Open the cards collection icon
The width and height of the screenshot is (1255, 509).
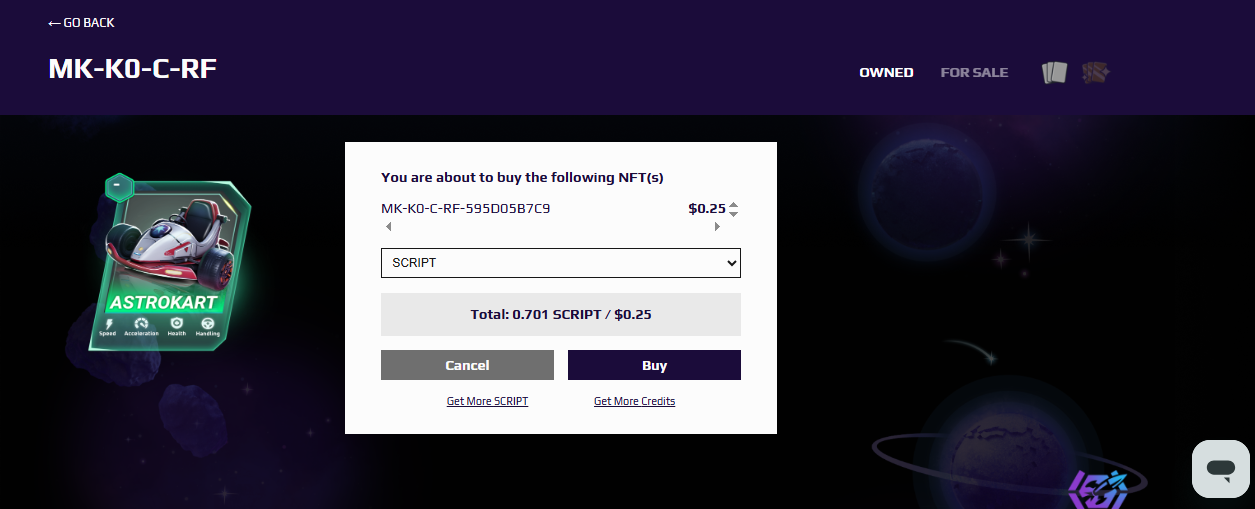tap(1055, 72)
